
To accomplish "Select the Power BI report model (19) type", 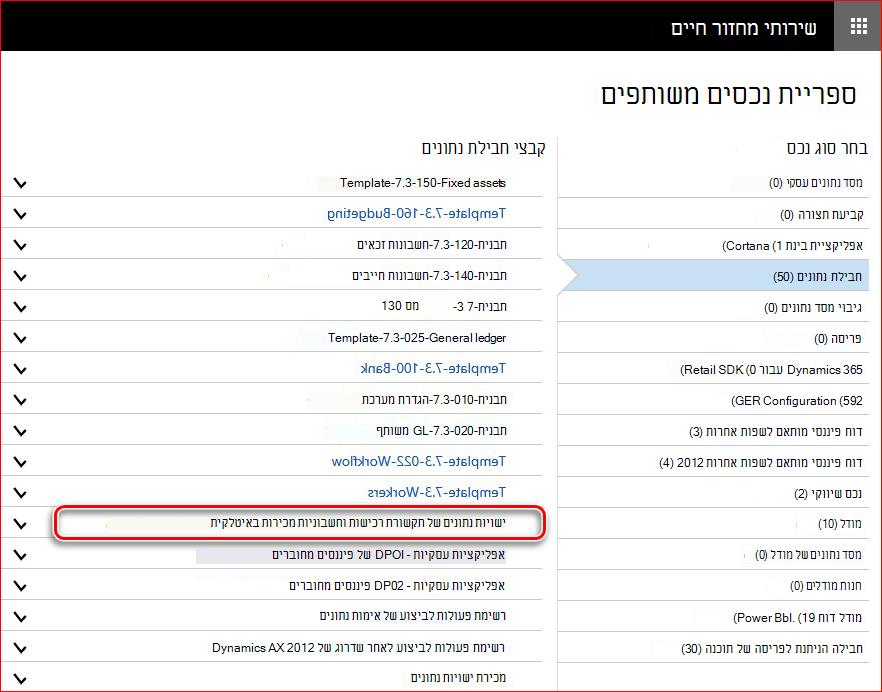I will (797, 617).
